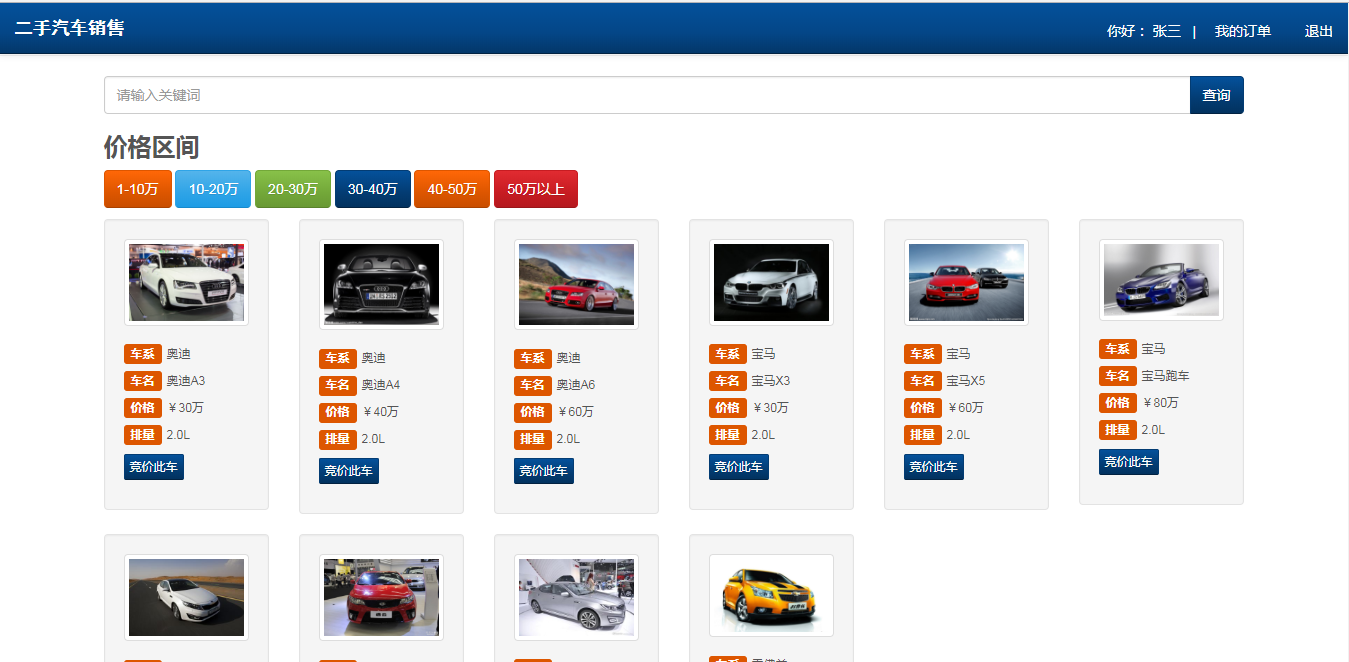1349x662 pixels.
Task: Click 竞价此车 for the 奥迪A4
Action: pos(349,471)
